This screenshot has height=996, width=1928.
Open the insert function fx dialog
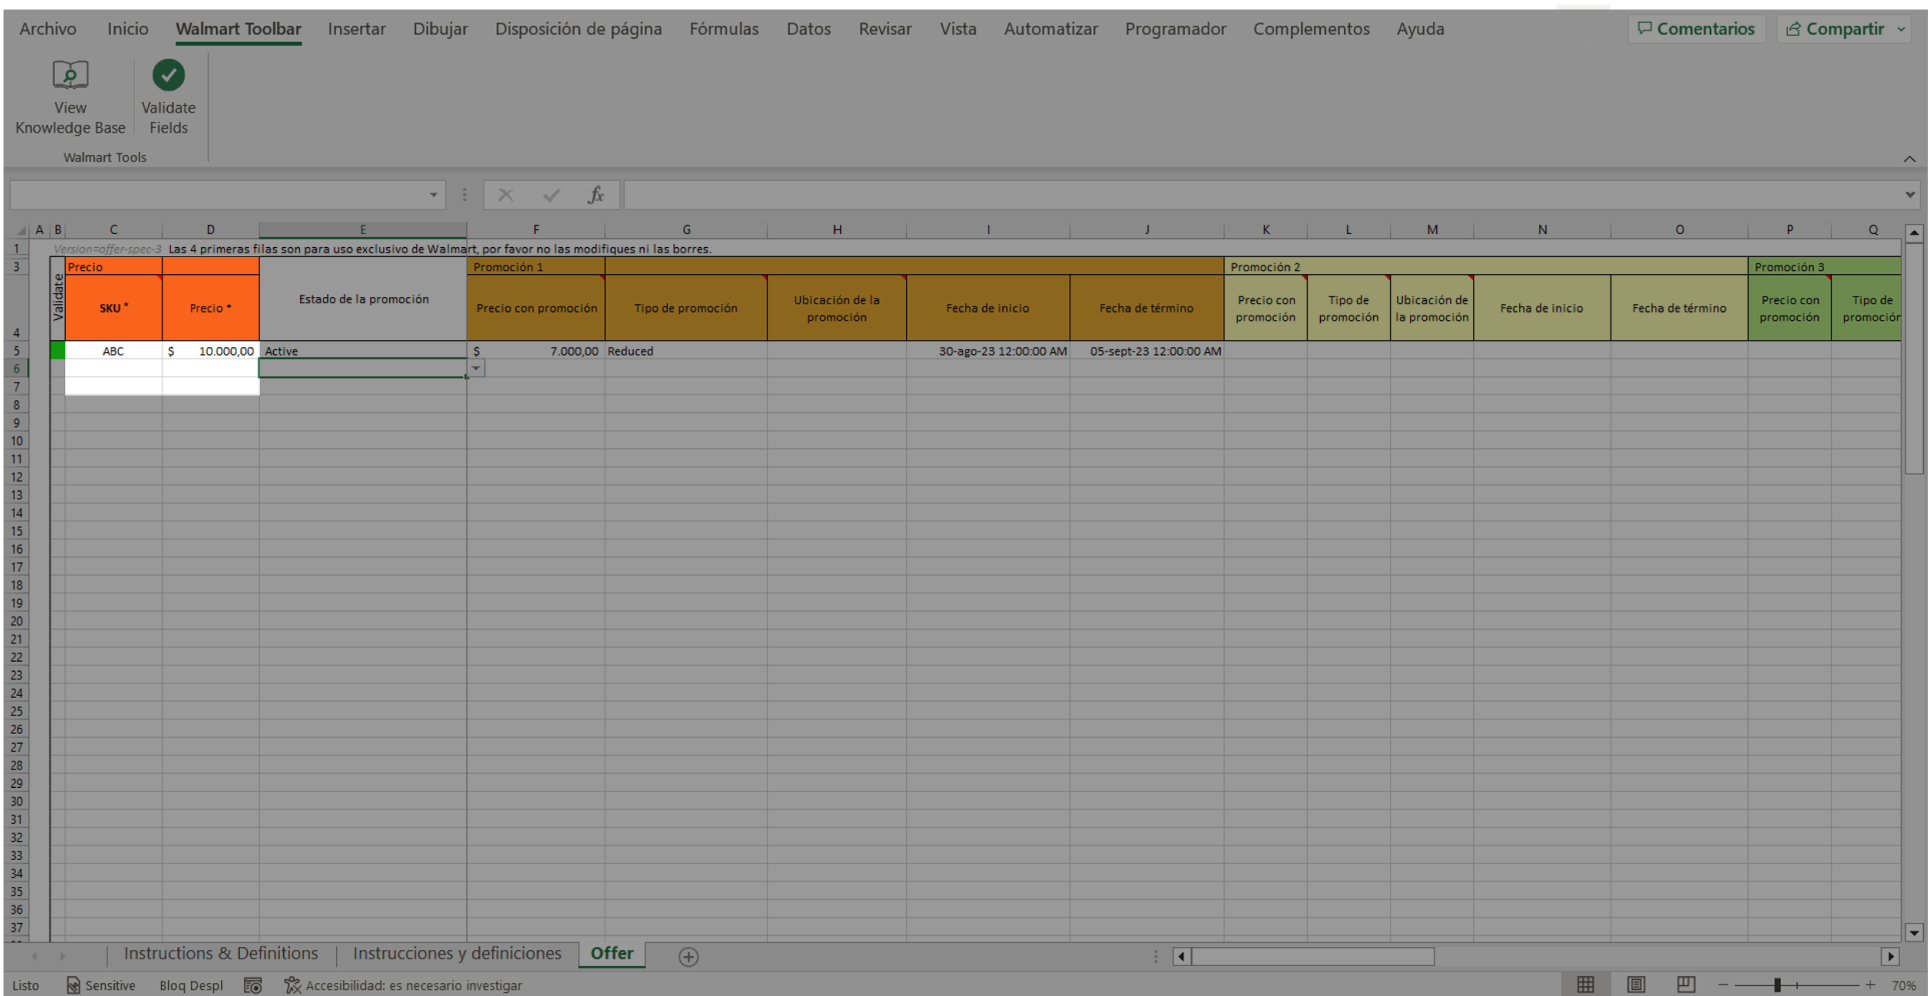pyautogui.click(x=596, y=195)
